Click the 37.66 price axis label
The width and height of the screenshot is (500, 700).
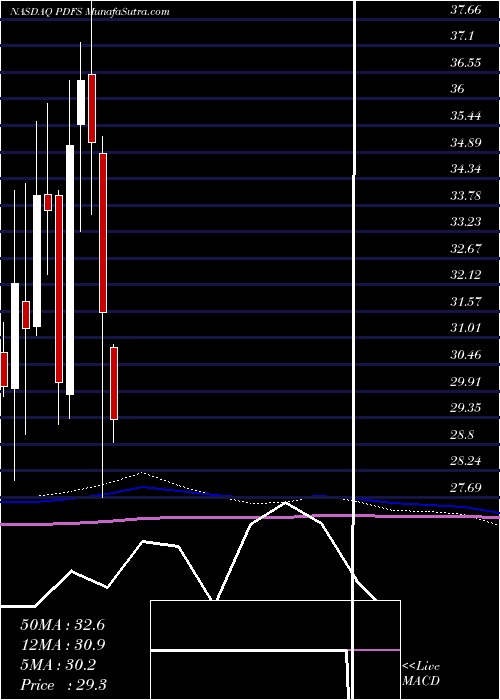click(x=466, y=10)
